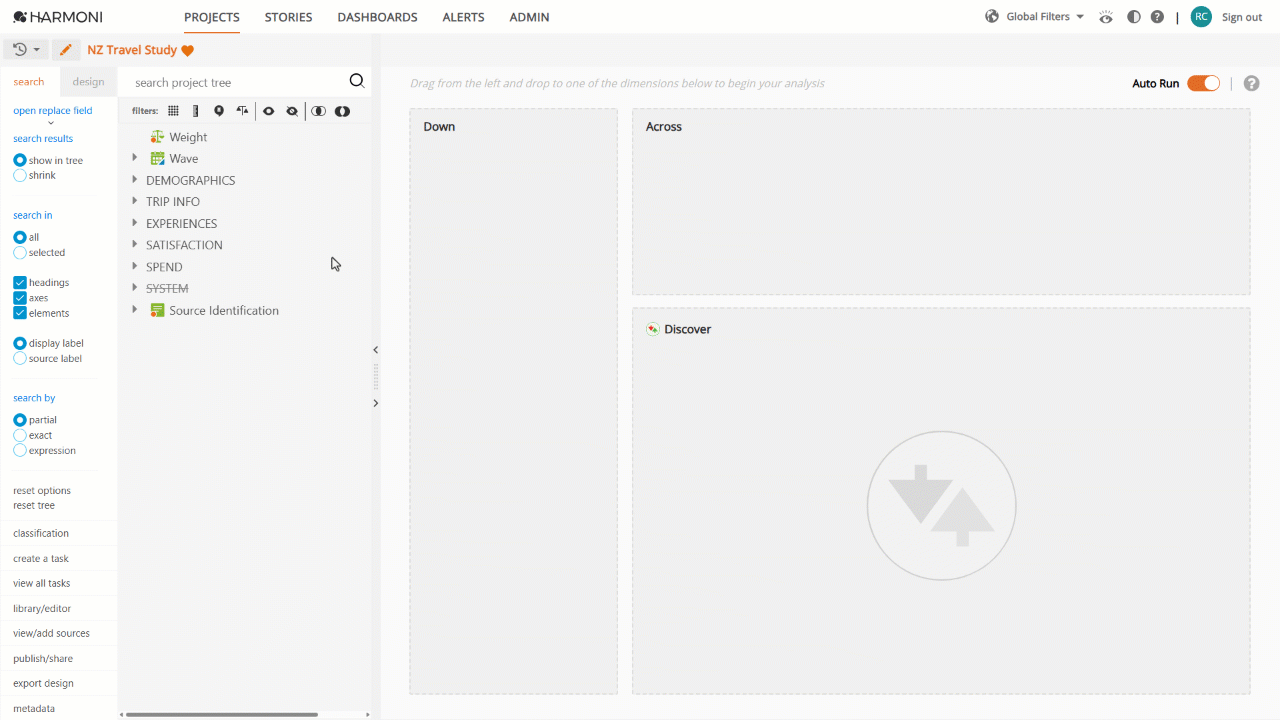Switch to the search tab
Viewport: 1280px width, 720px height.
pos(29,82)
